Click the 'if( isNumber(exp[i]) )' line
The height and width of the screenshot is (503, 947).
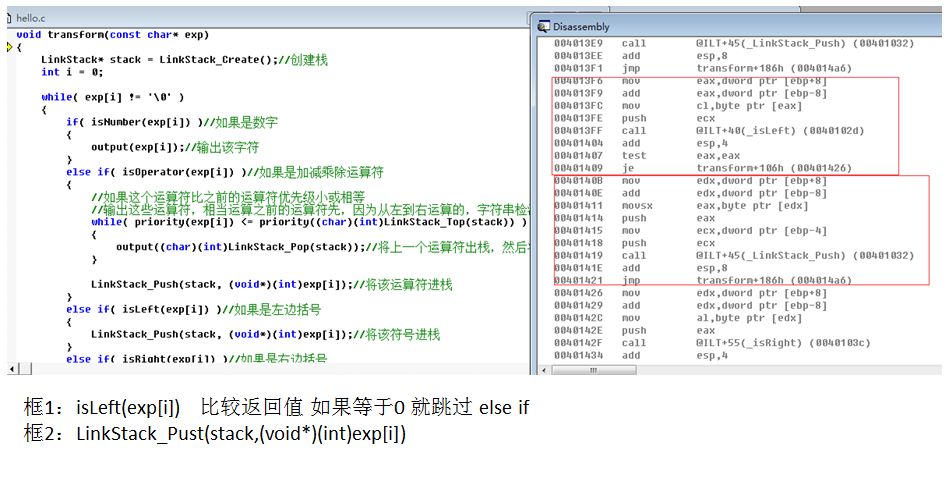pos(172,122)
